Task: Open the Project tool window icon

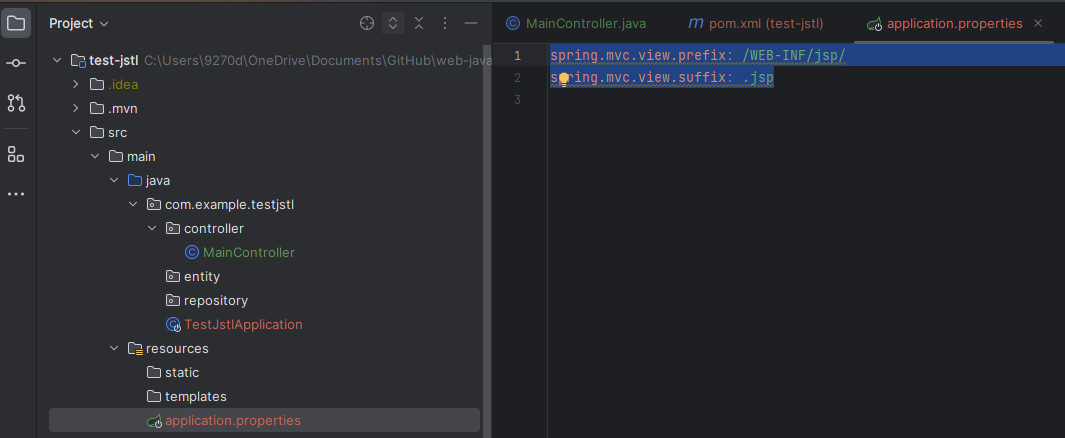Action: 16,23
